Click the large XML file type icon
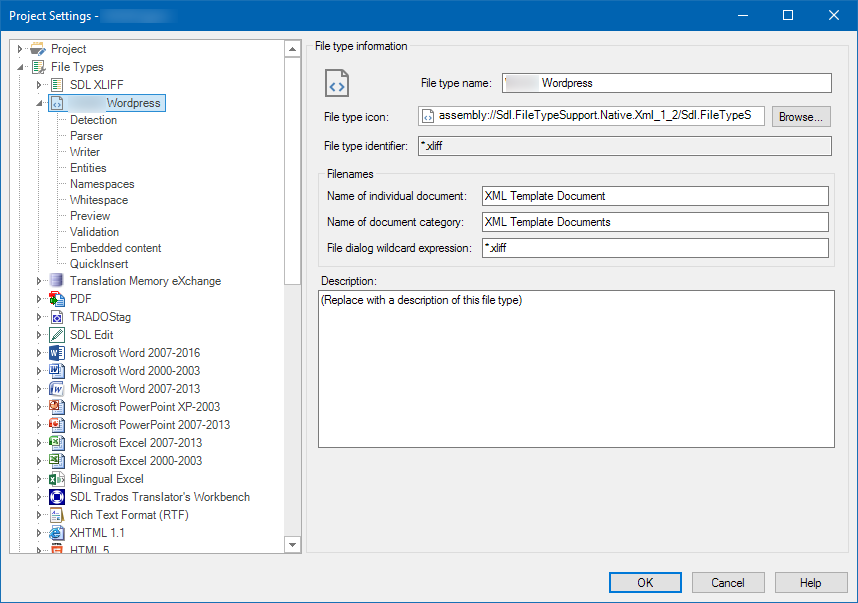 pos(337,83)
